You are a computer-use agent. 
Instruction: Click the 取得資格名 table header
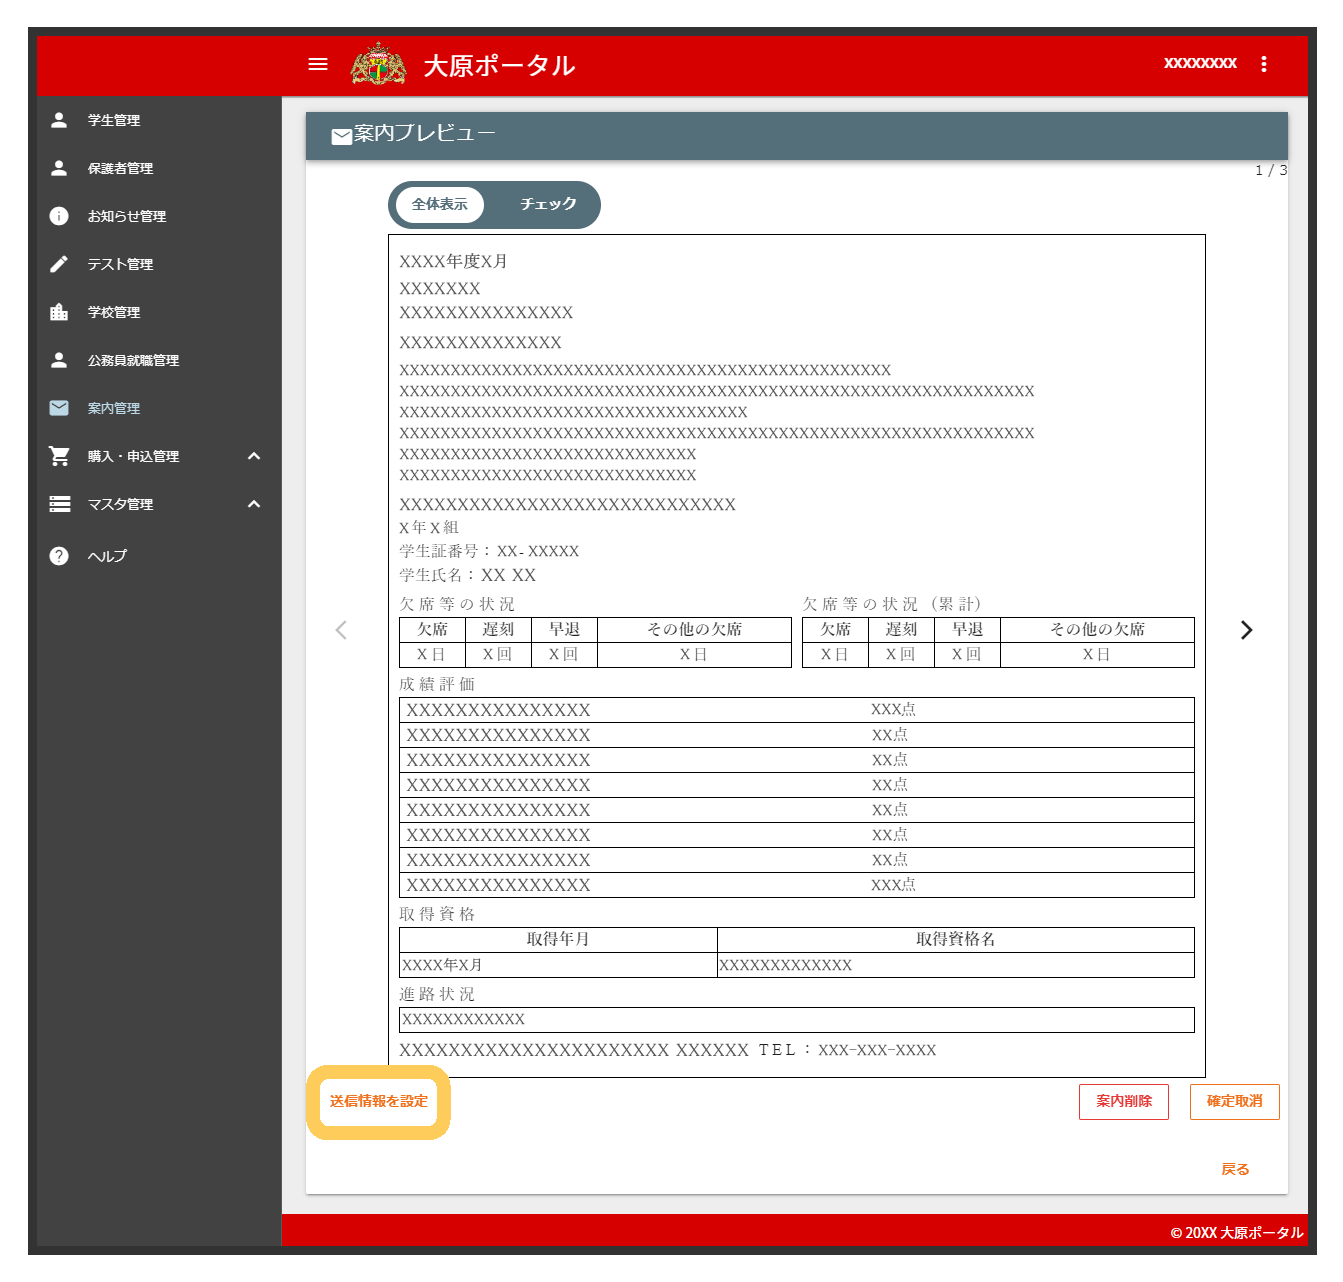(x=956, y=939)
